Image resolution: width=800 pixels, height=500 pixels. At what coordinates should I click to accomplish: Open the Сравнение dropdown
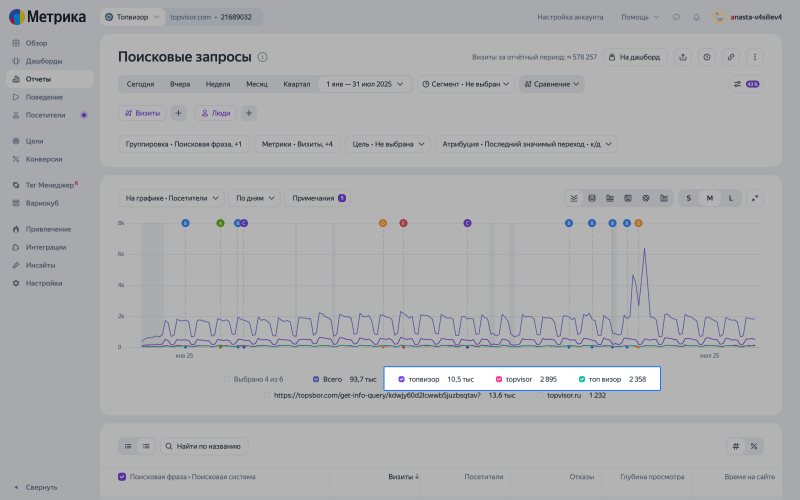[x=552, y=84]
